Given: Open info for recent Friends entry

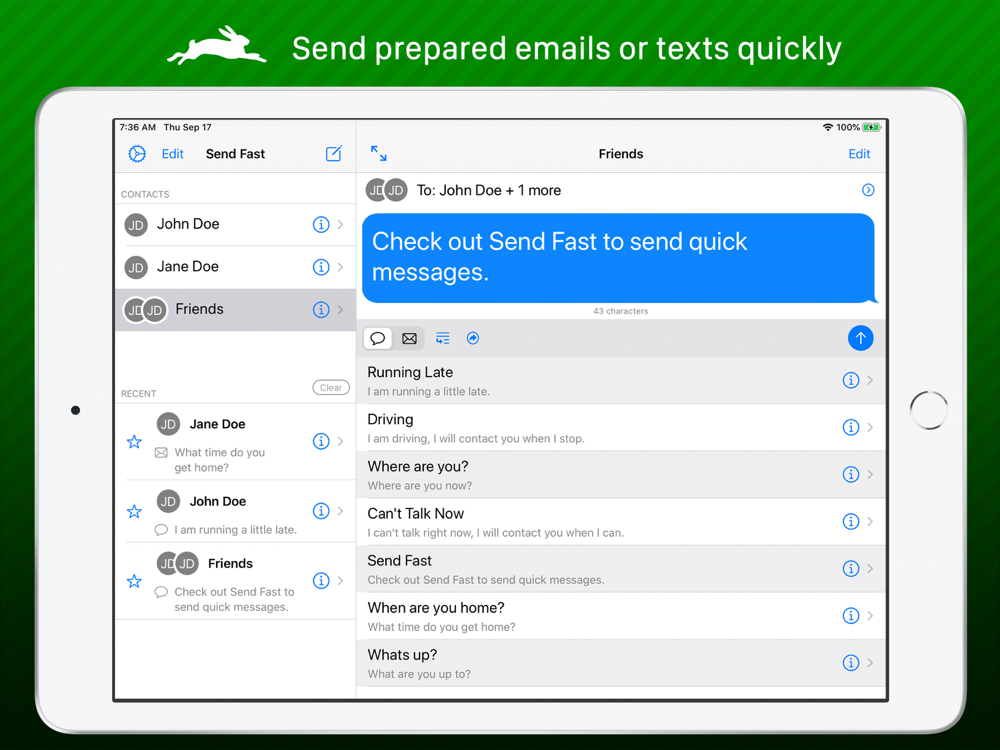Looking at the screenshot, I should [321, 580].
